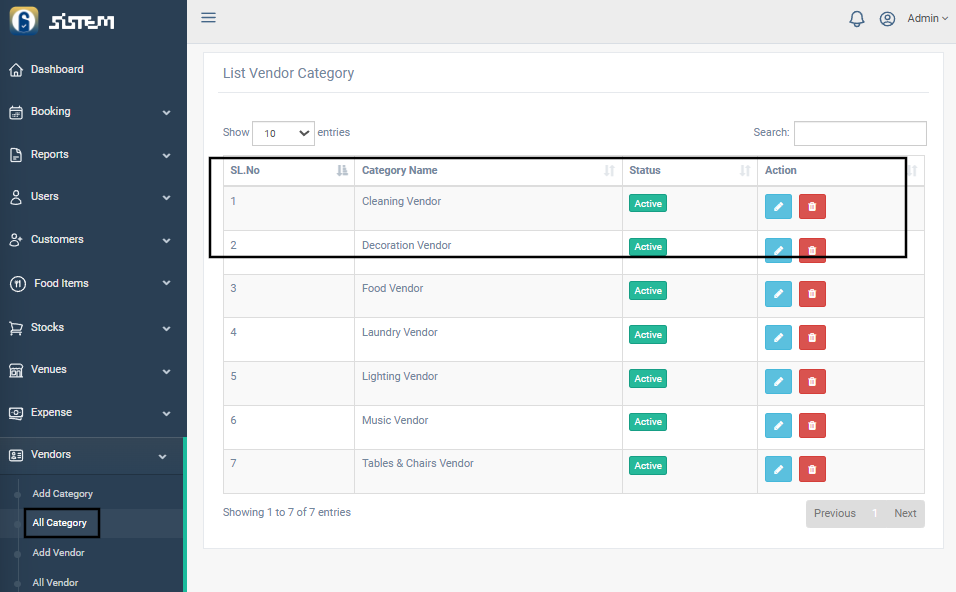Edit the Lighting Vendor category
The height and width of the screenshot is (592, 956).
(x=778, y=381)
